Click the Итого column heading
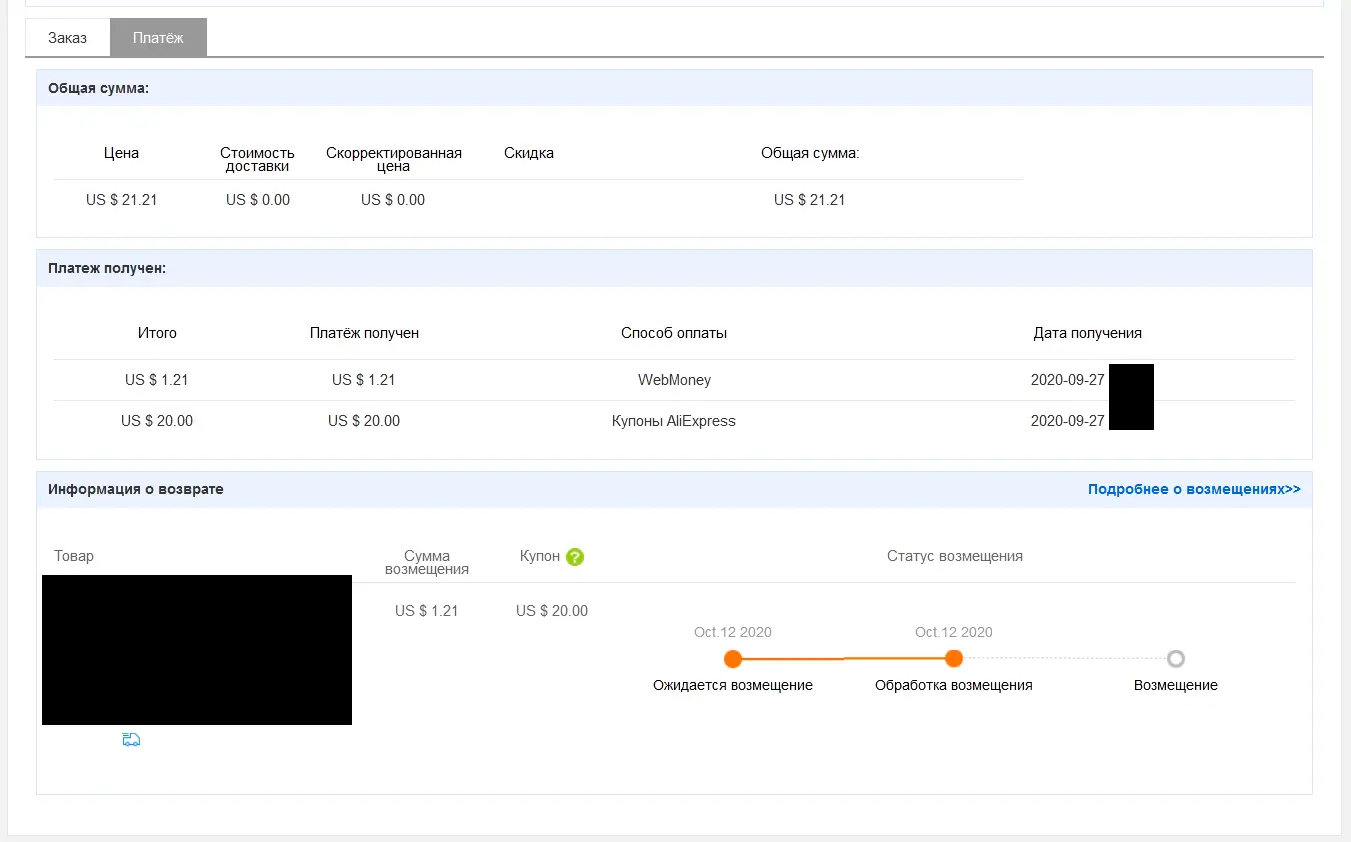 [x=157, y=333]
